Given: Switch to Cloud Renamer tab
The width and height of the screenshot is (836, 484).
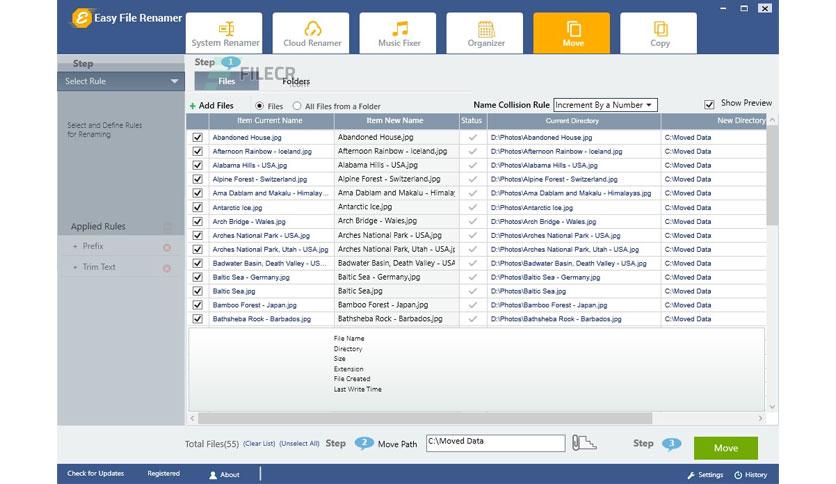Looking at the screenshot, I should click(311, 33).
